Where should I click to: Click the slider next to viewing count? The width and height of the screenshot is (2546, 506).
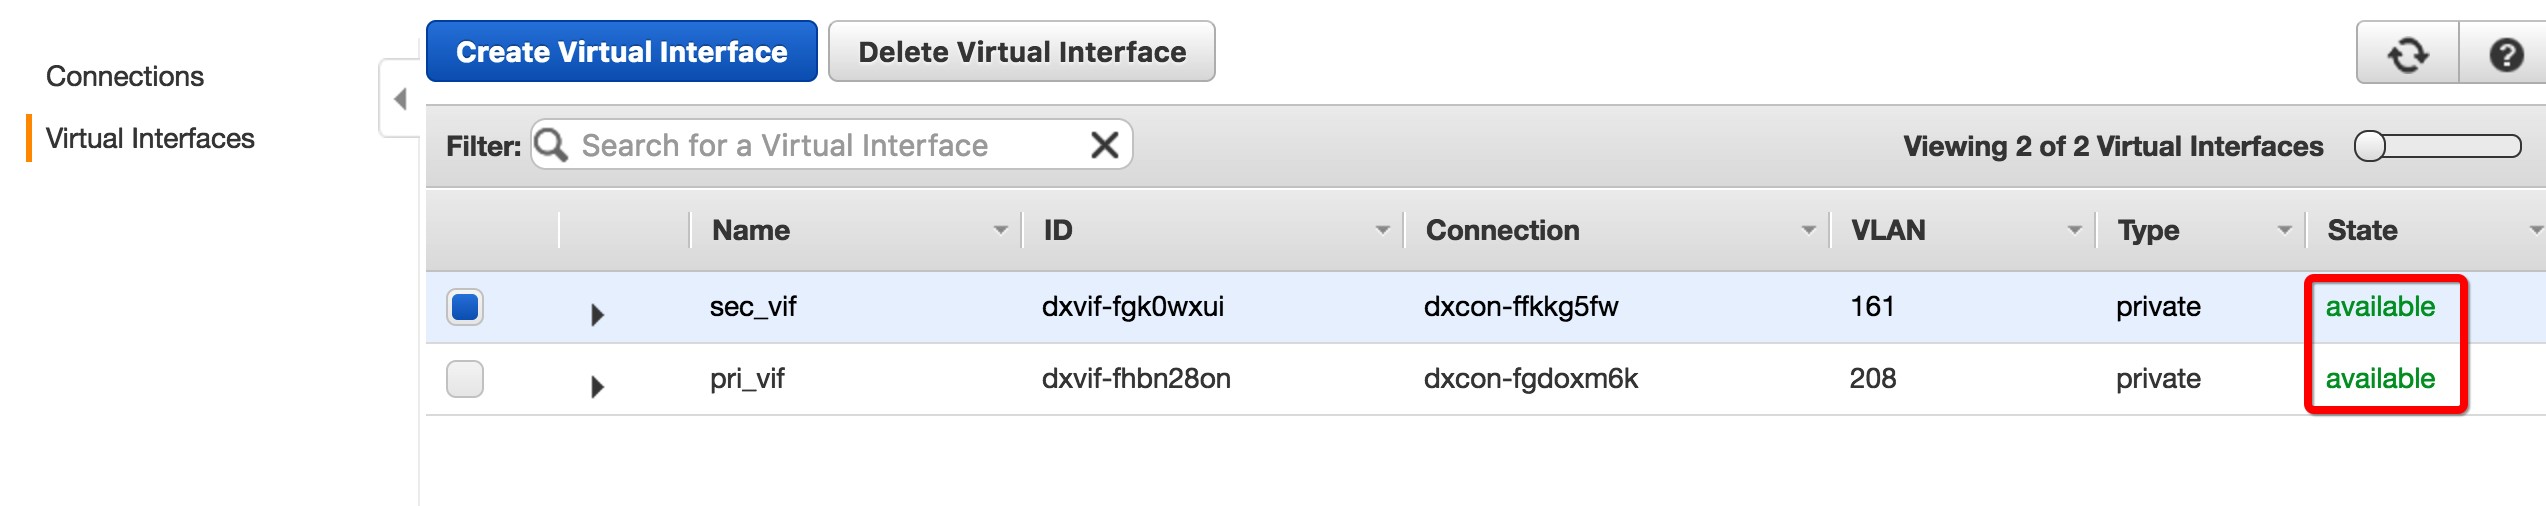pyautogui.click(x=2437, y=146)
